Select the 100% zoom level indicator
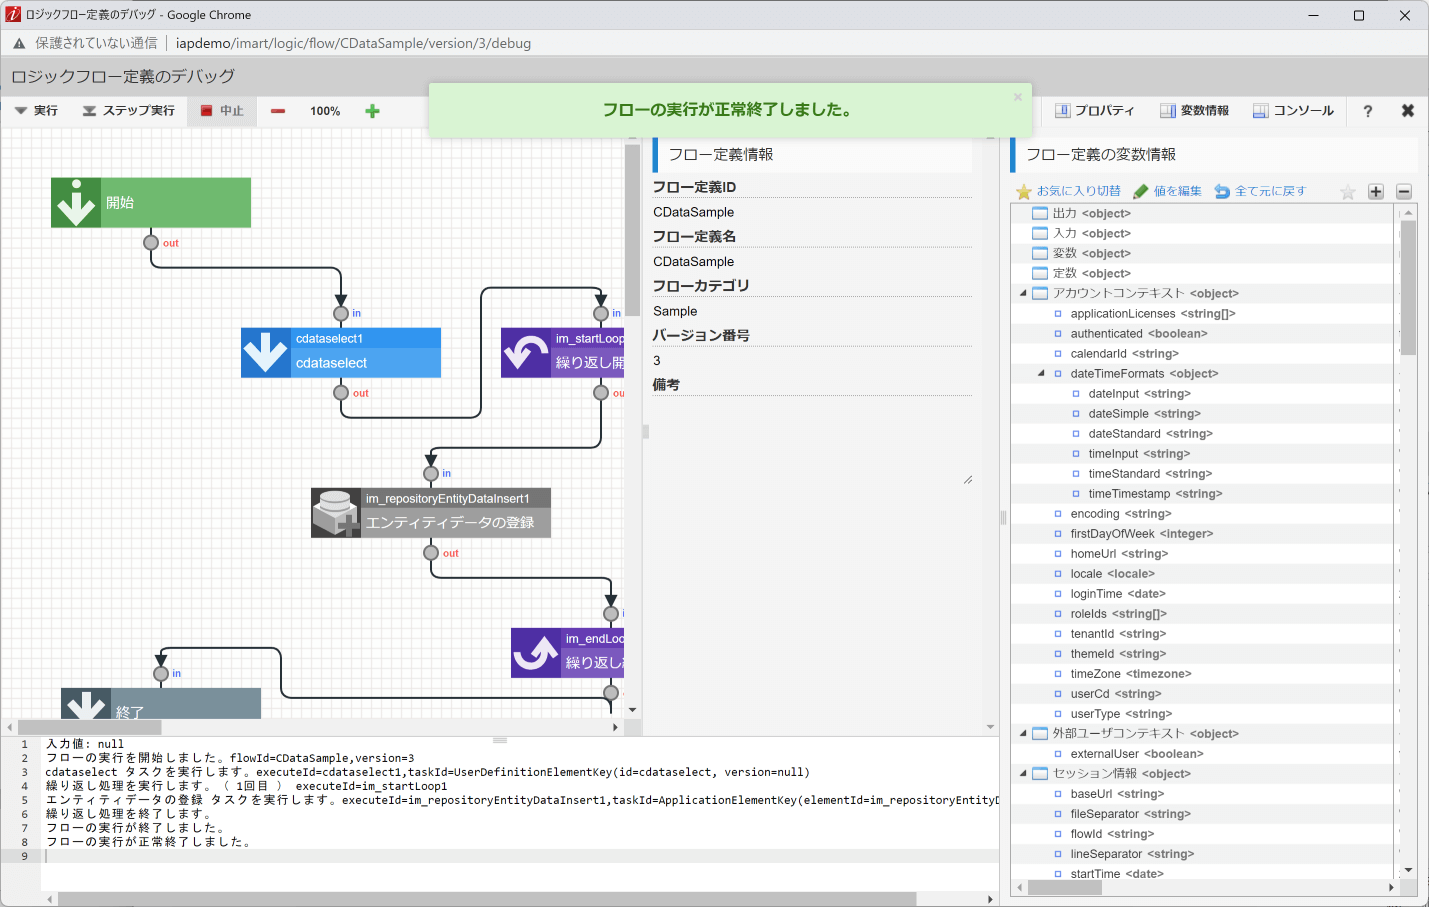 pos(324,111)
